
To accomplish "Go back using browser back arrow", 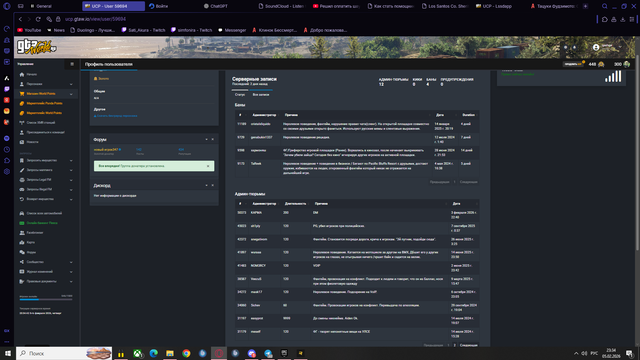I will (20, 19).
